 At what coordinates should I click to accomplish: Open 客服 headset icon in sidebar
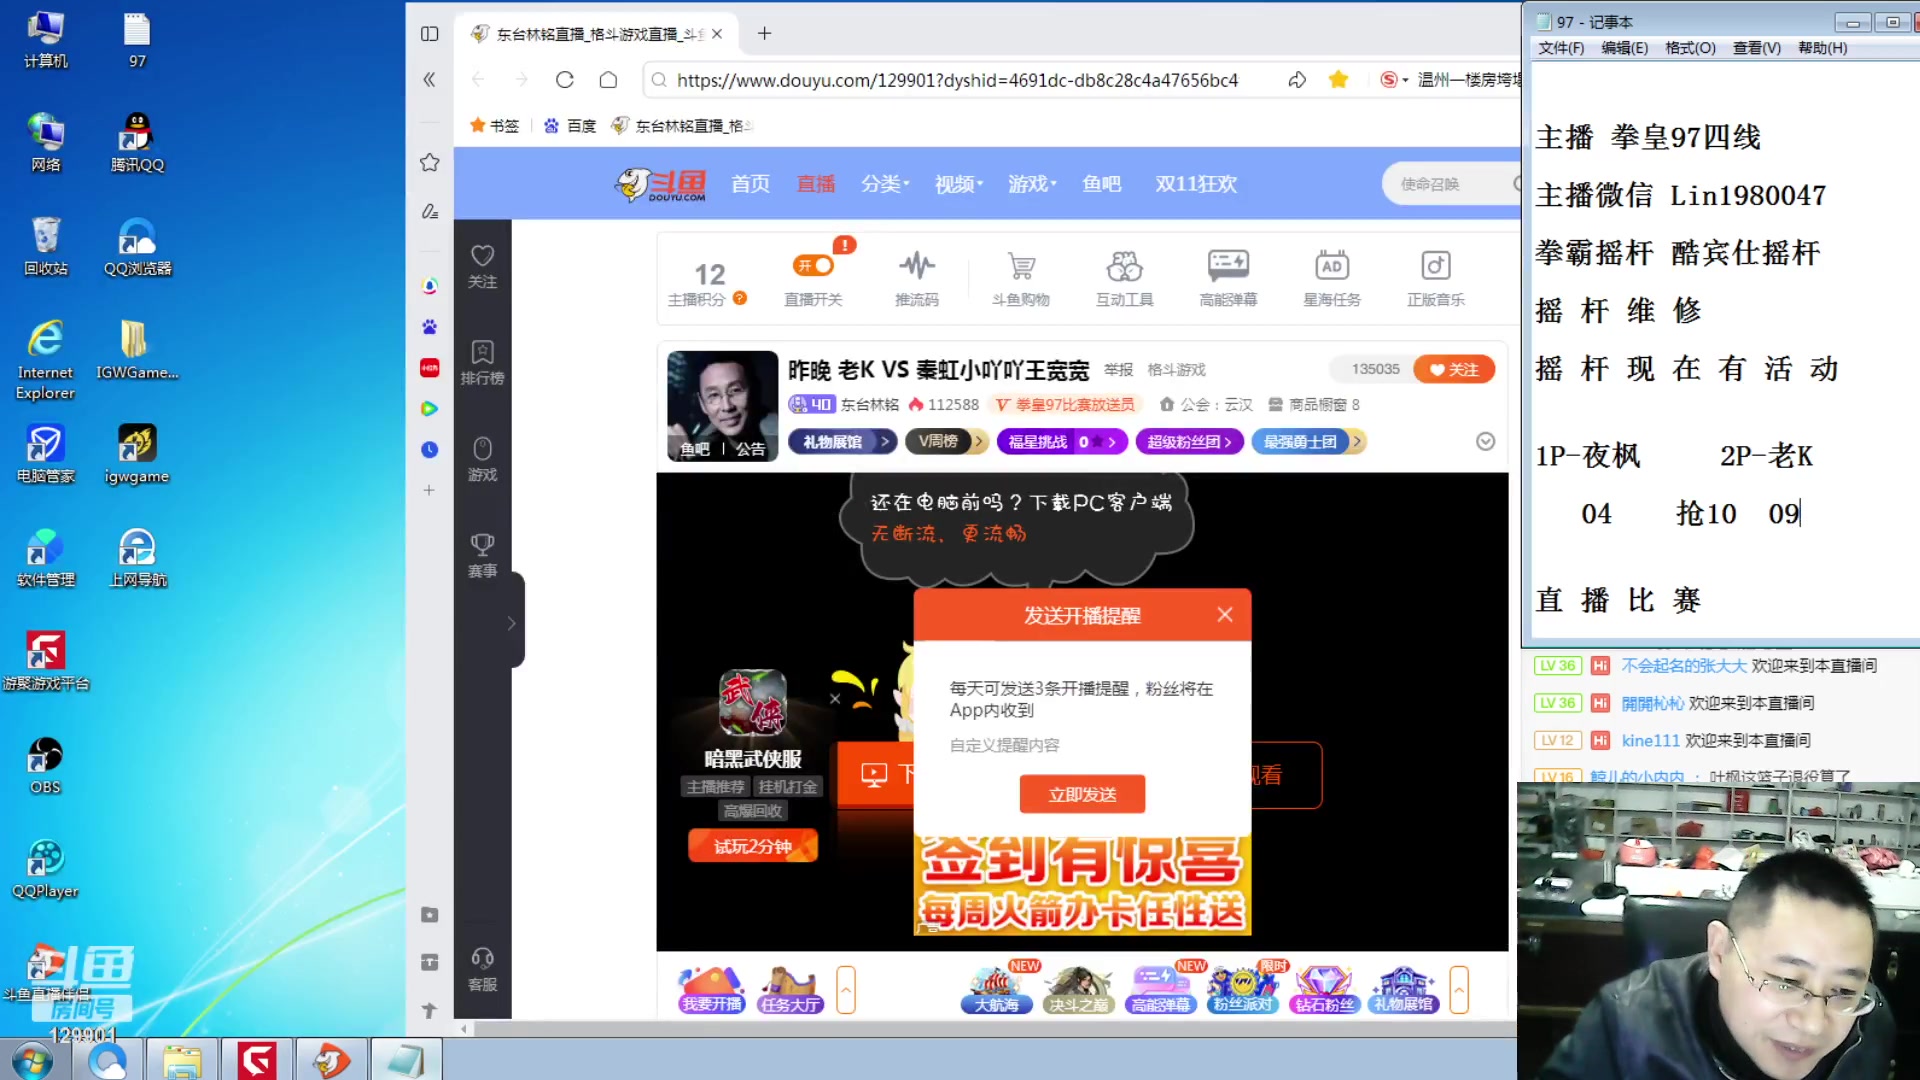(483, 970)
